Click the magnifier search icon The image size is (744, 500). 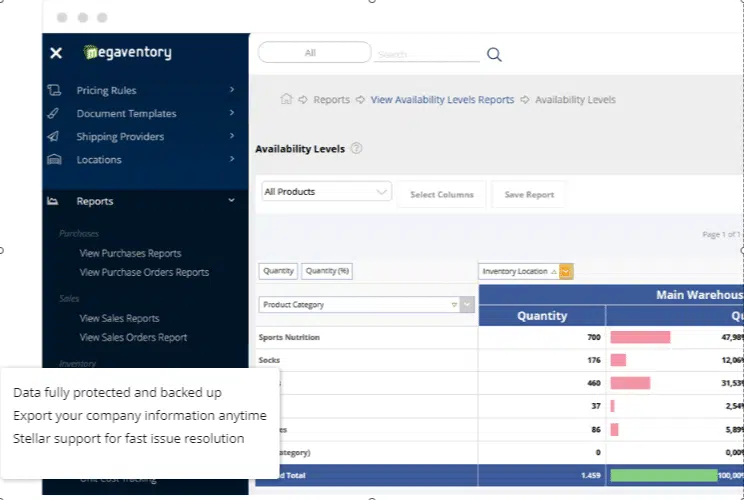494,54
